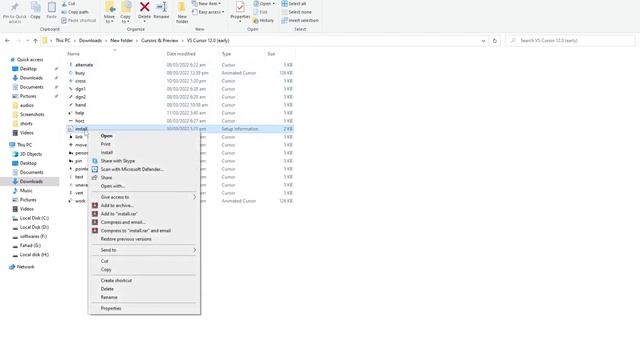Click Cut in the ribbon Clipboard group
640x360 pixels.
68,4
